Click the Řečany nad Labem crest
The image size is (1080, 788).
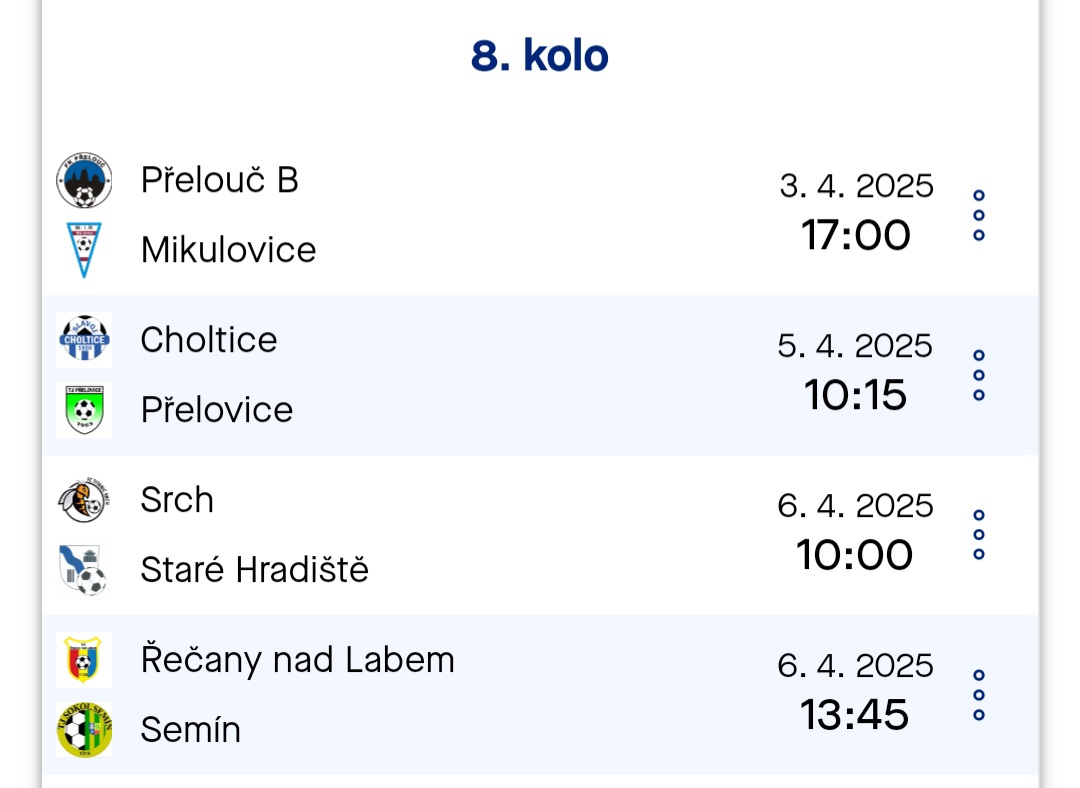point(84,660)
